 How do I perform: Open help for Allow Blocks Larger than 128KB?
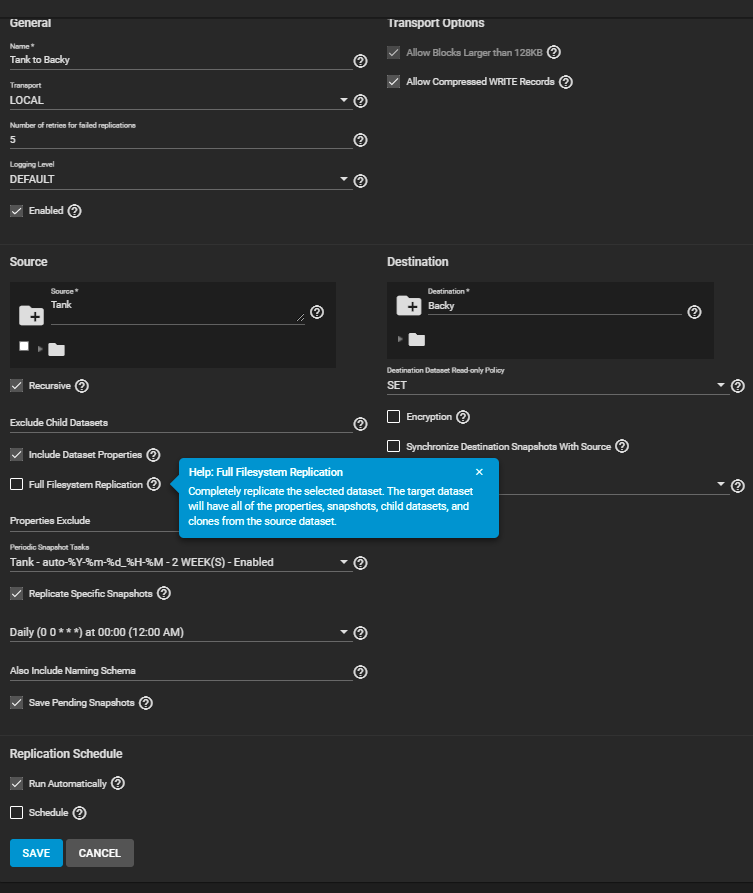coord(554,52)
